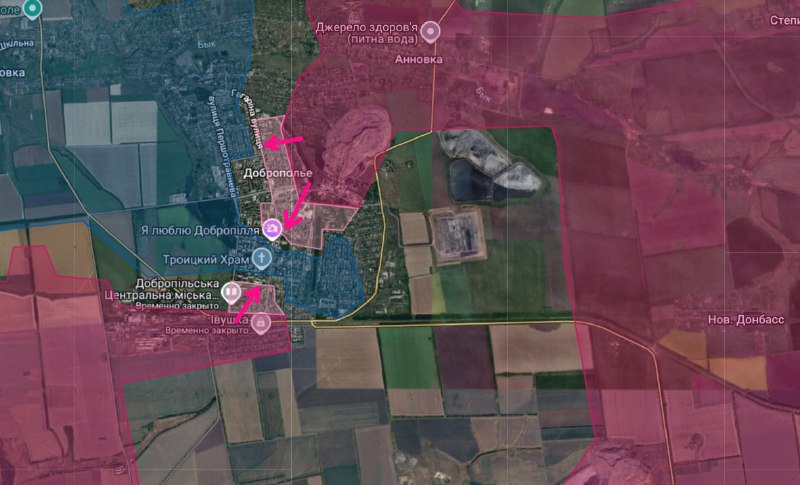The width and height of the screenshot is (800, 485).
Task: Select the Троицкий Храм church marker icon
Action: pos(261,259)
